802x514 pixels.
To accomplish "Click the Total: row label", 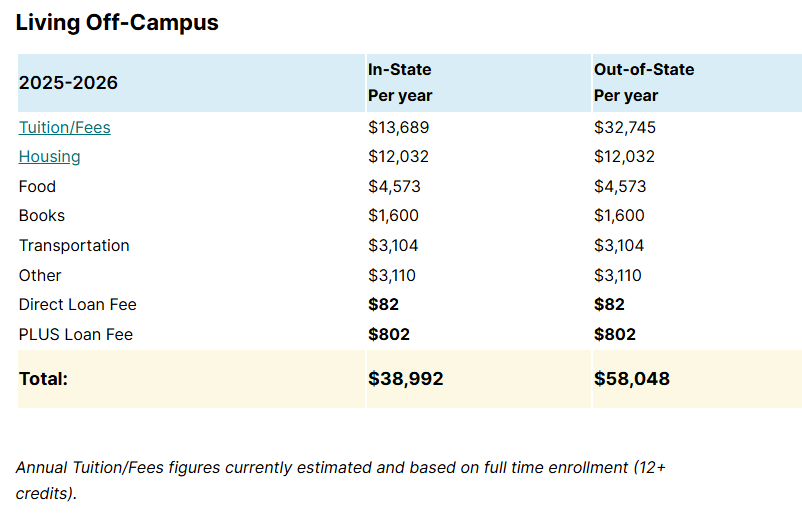I will point(43,379).
